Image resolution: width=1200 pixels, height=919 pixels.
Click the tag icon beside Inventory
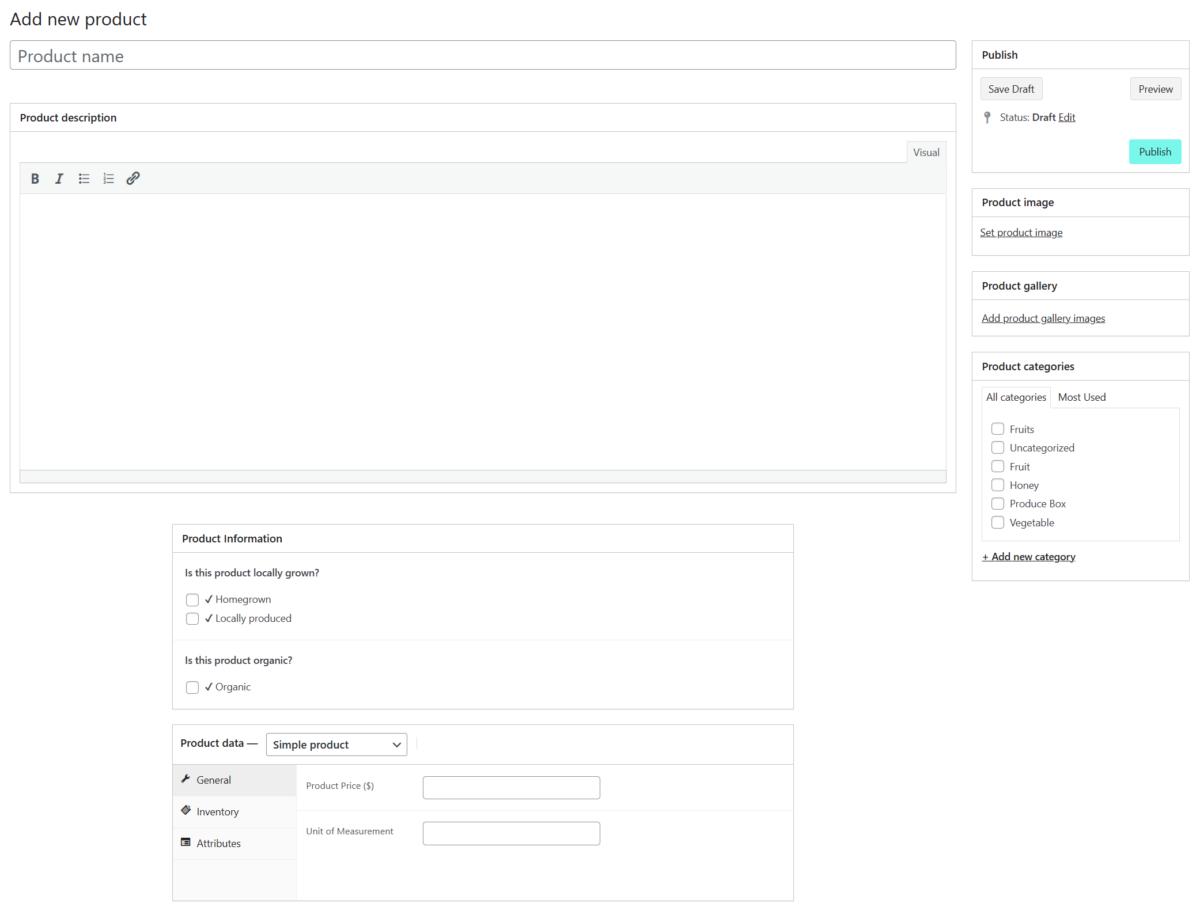tap(187, 811)
